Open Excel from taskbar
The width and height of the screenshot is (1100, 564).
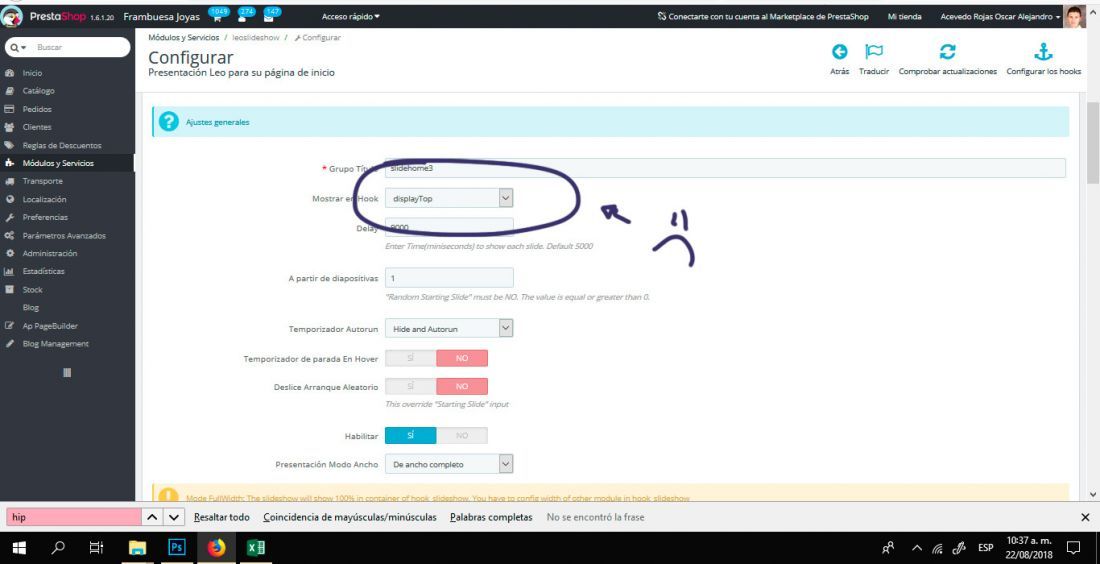click(x=256, y=547)
